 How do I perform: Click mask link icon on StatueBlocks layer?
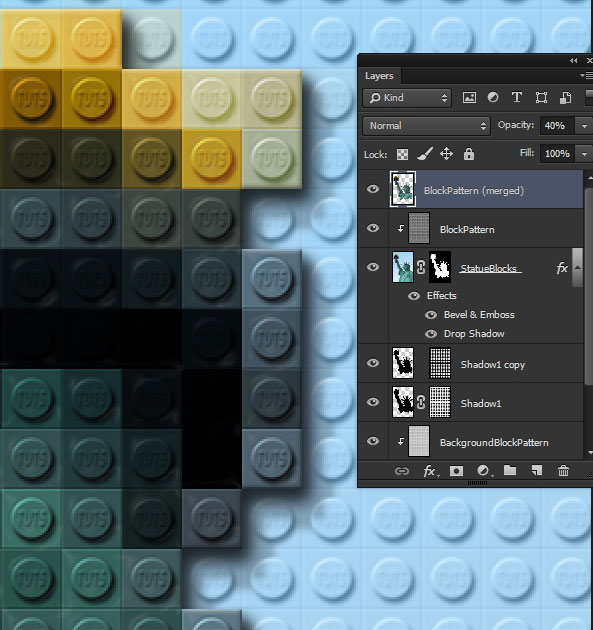tap(421, 267)
